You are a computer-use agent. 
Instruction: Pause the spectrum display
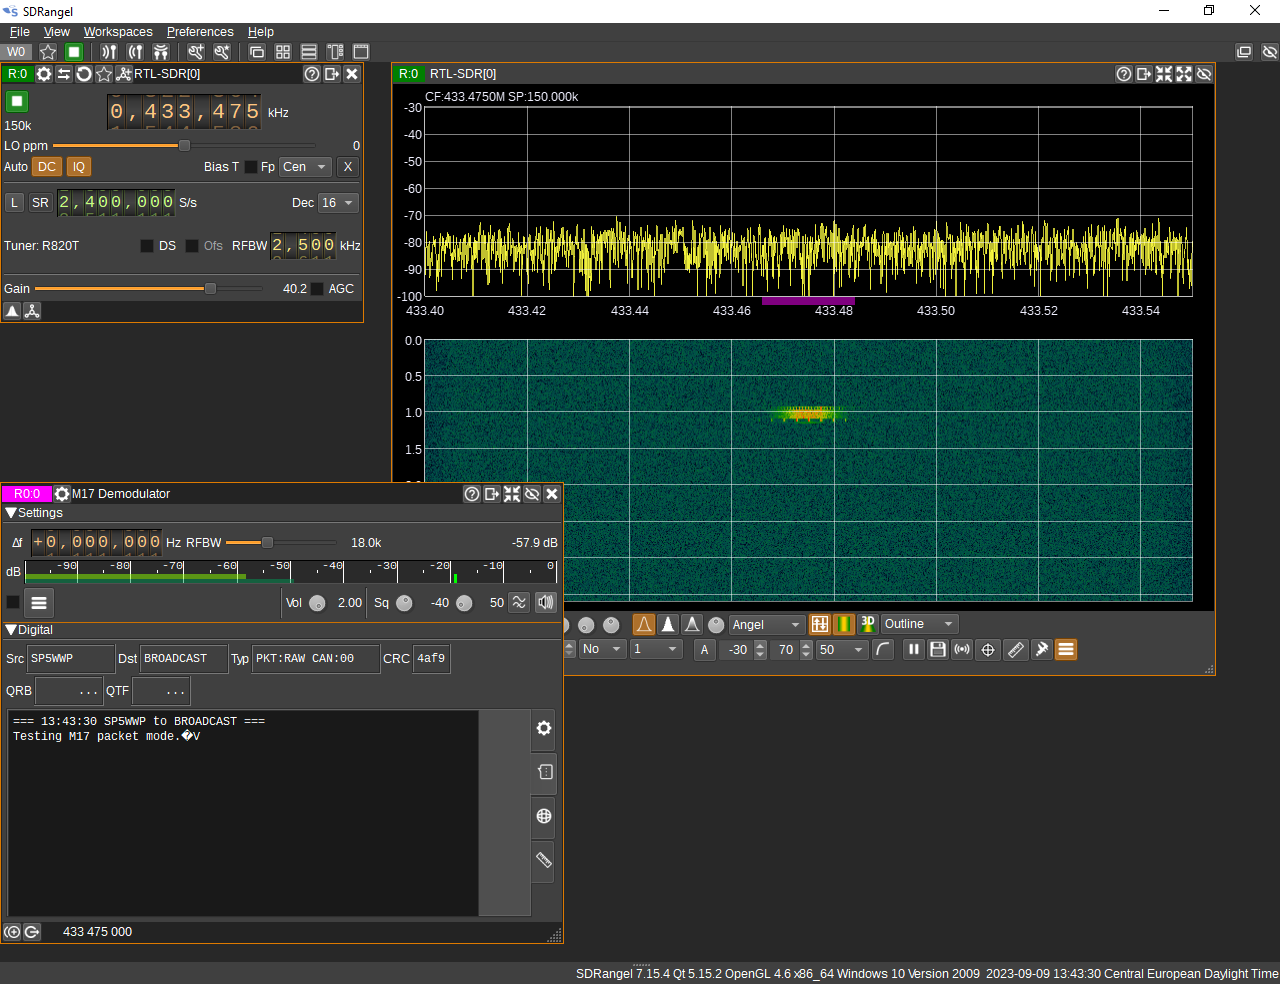[x=913, y=650]
